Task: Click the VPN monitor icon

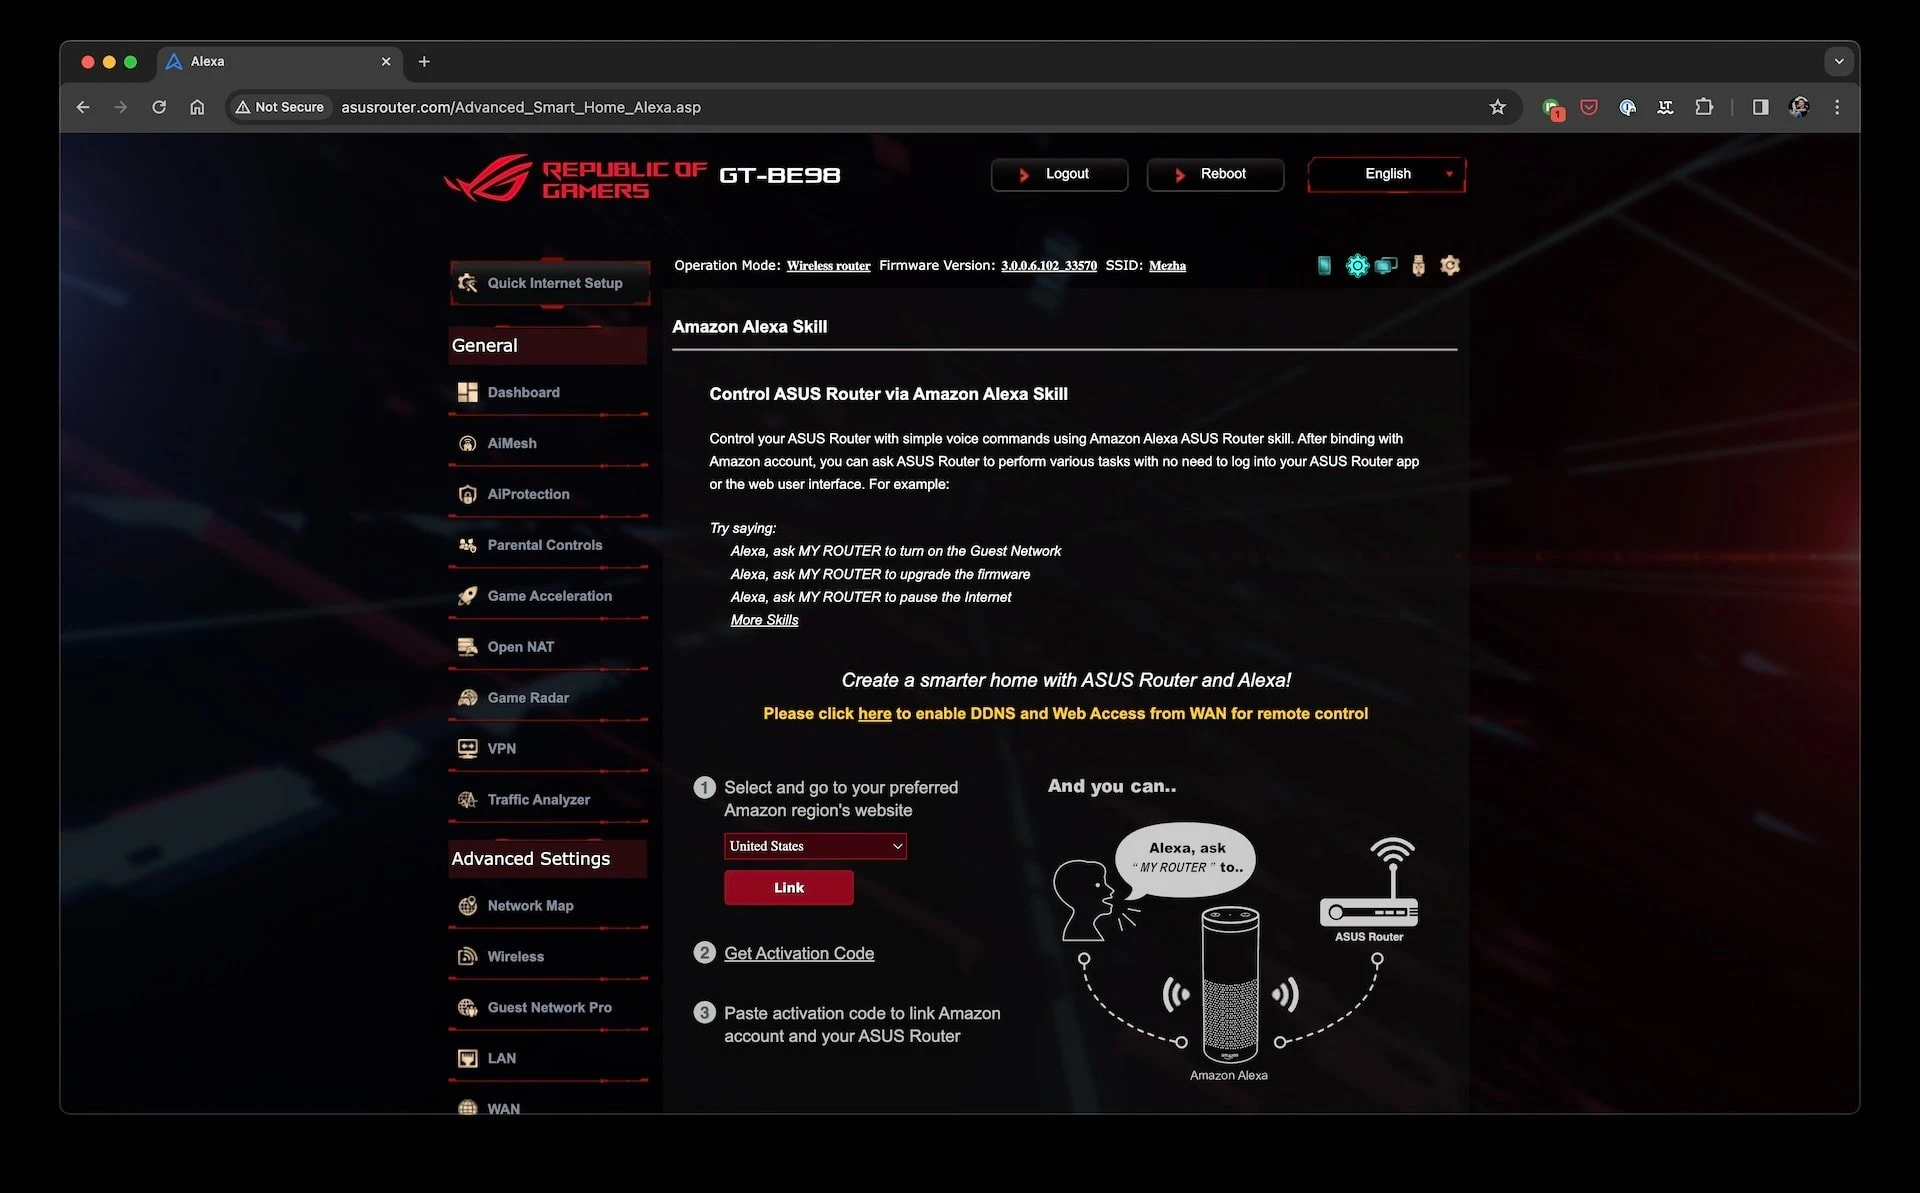Action: click(x=467, y=748)
